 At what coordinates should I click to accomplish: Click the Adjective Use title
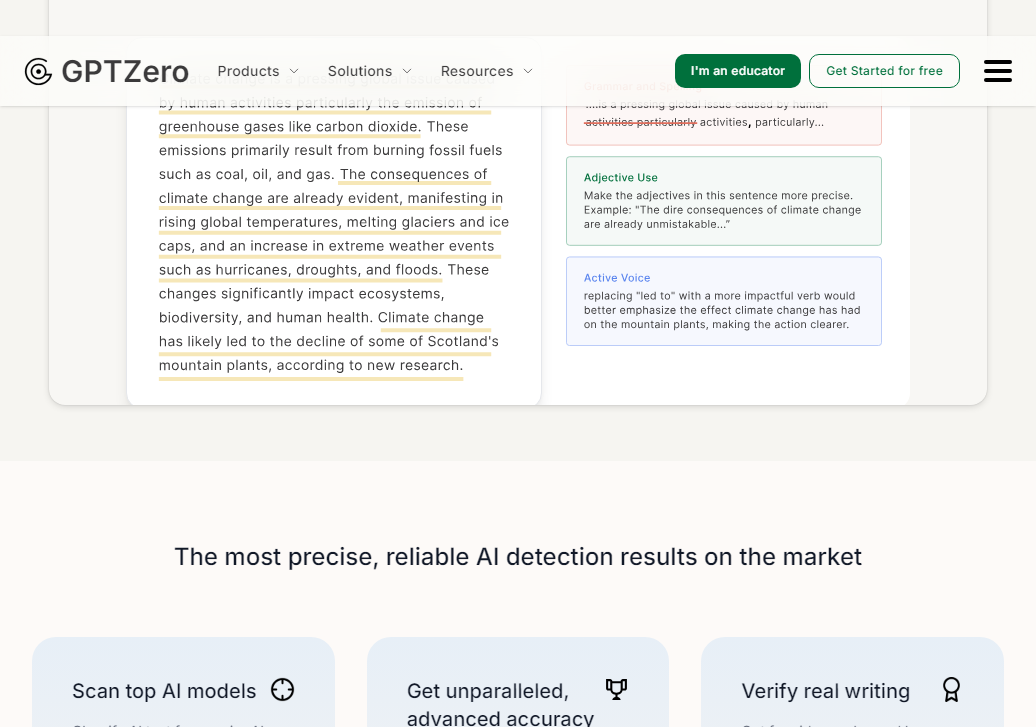click(x=620, y=177)
